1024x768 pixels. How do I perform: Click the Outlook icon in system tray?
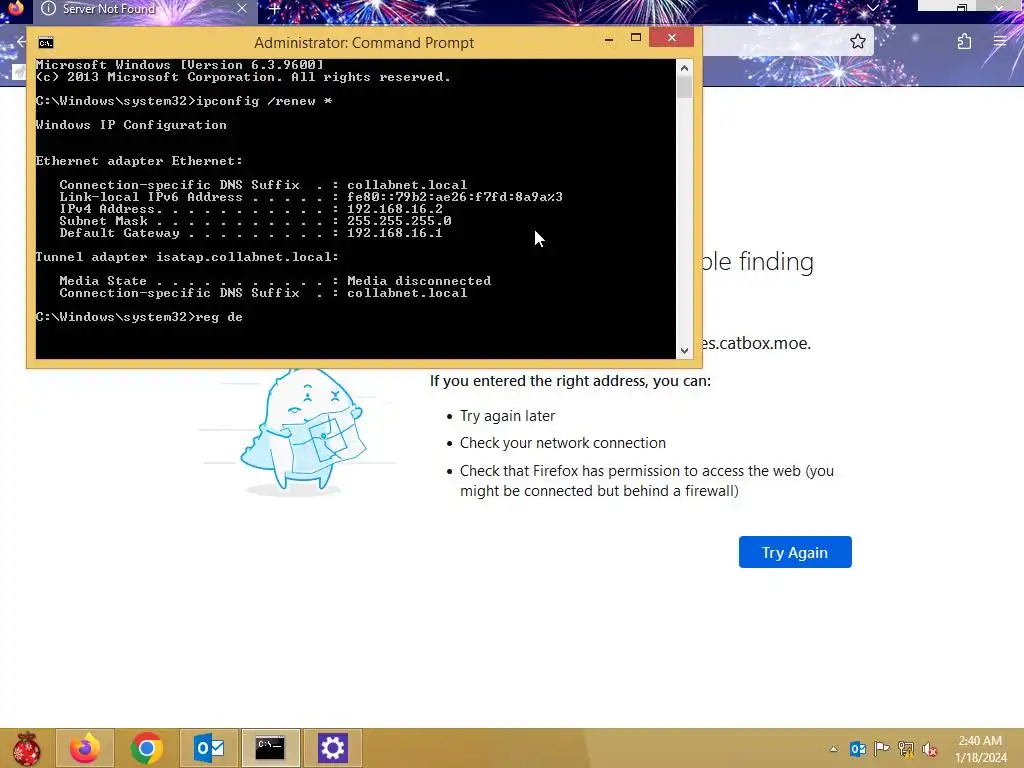[x=858, y=749]
